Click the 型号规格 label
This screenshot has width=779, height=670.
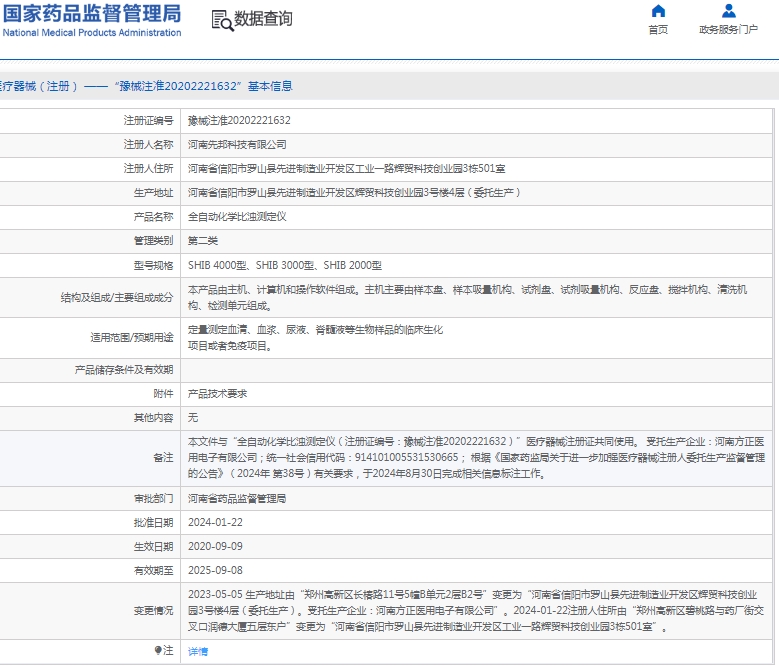point(154,266)
